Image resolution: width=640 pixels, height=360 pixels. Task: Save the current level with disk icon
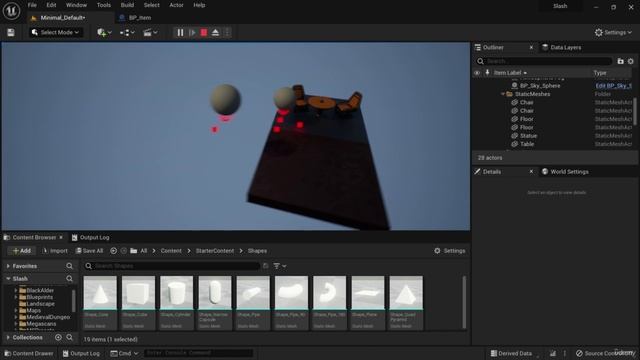[11, 33]
